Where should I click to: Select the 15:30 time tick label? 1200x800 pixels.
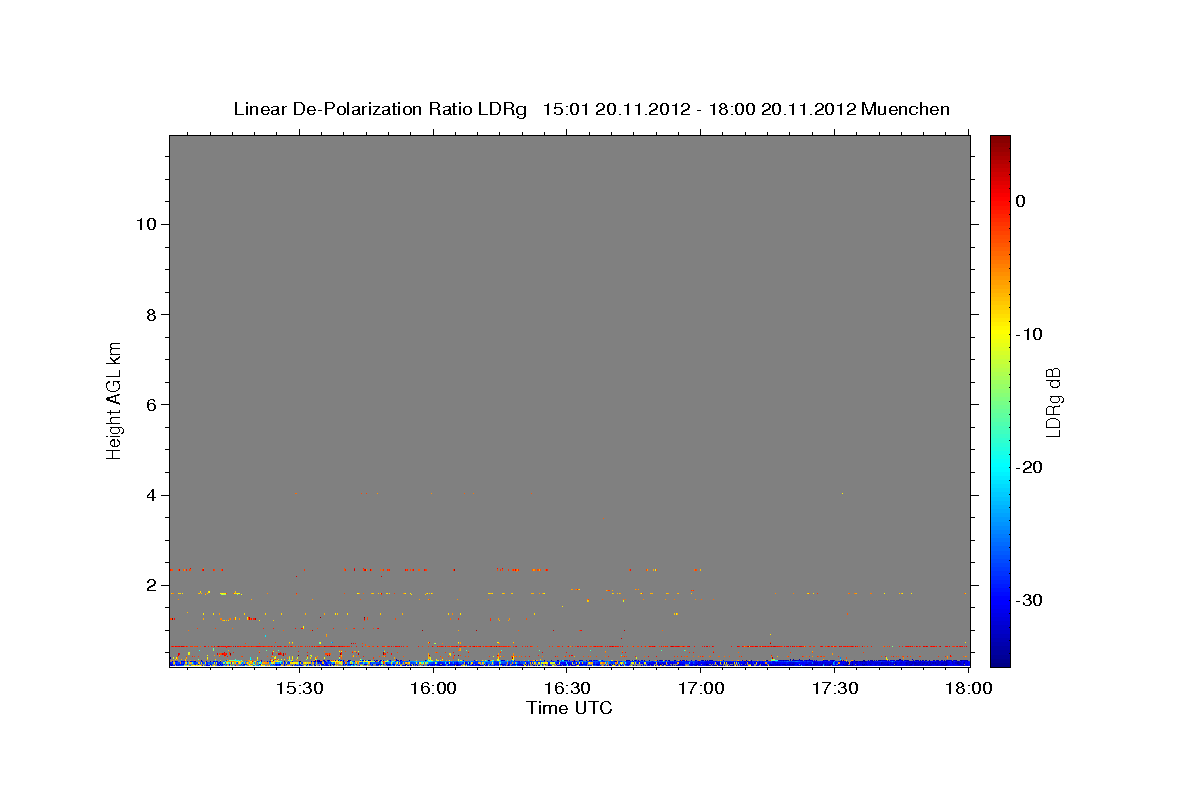click(299, 689)
